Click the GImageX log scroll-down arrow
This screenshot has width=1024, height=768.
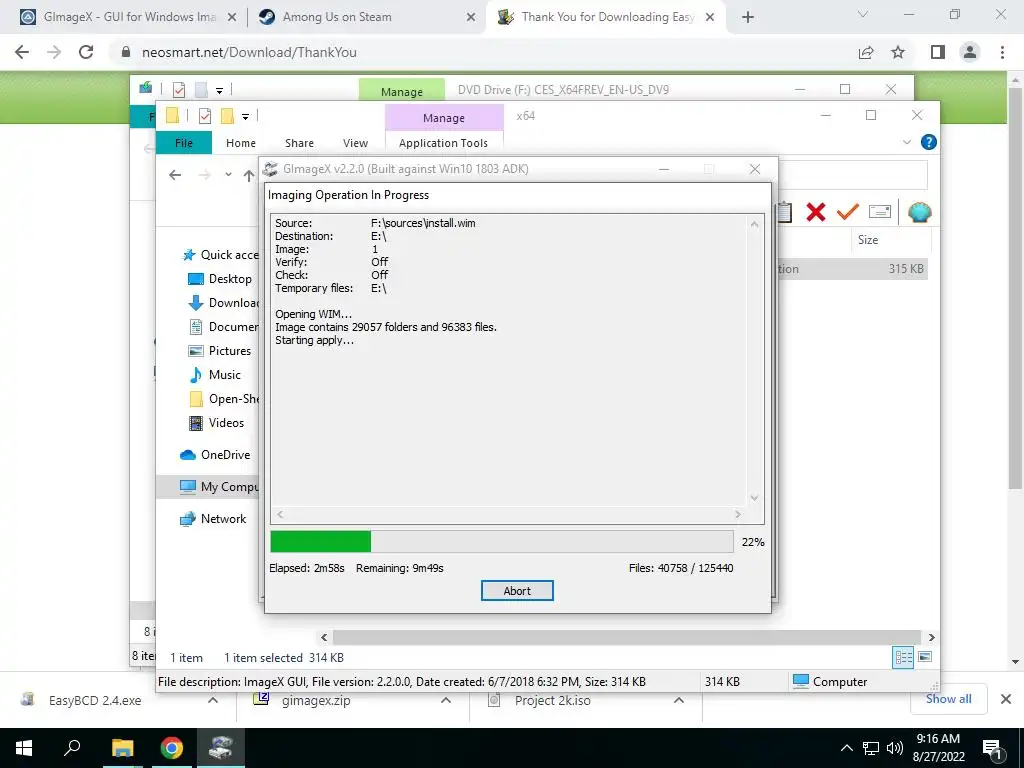pos(754,498)
